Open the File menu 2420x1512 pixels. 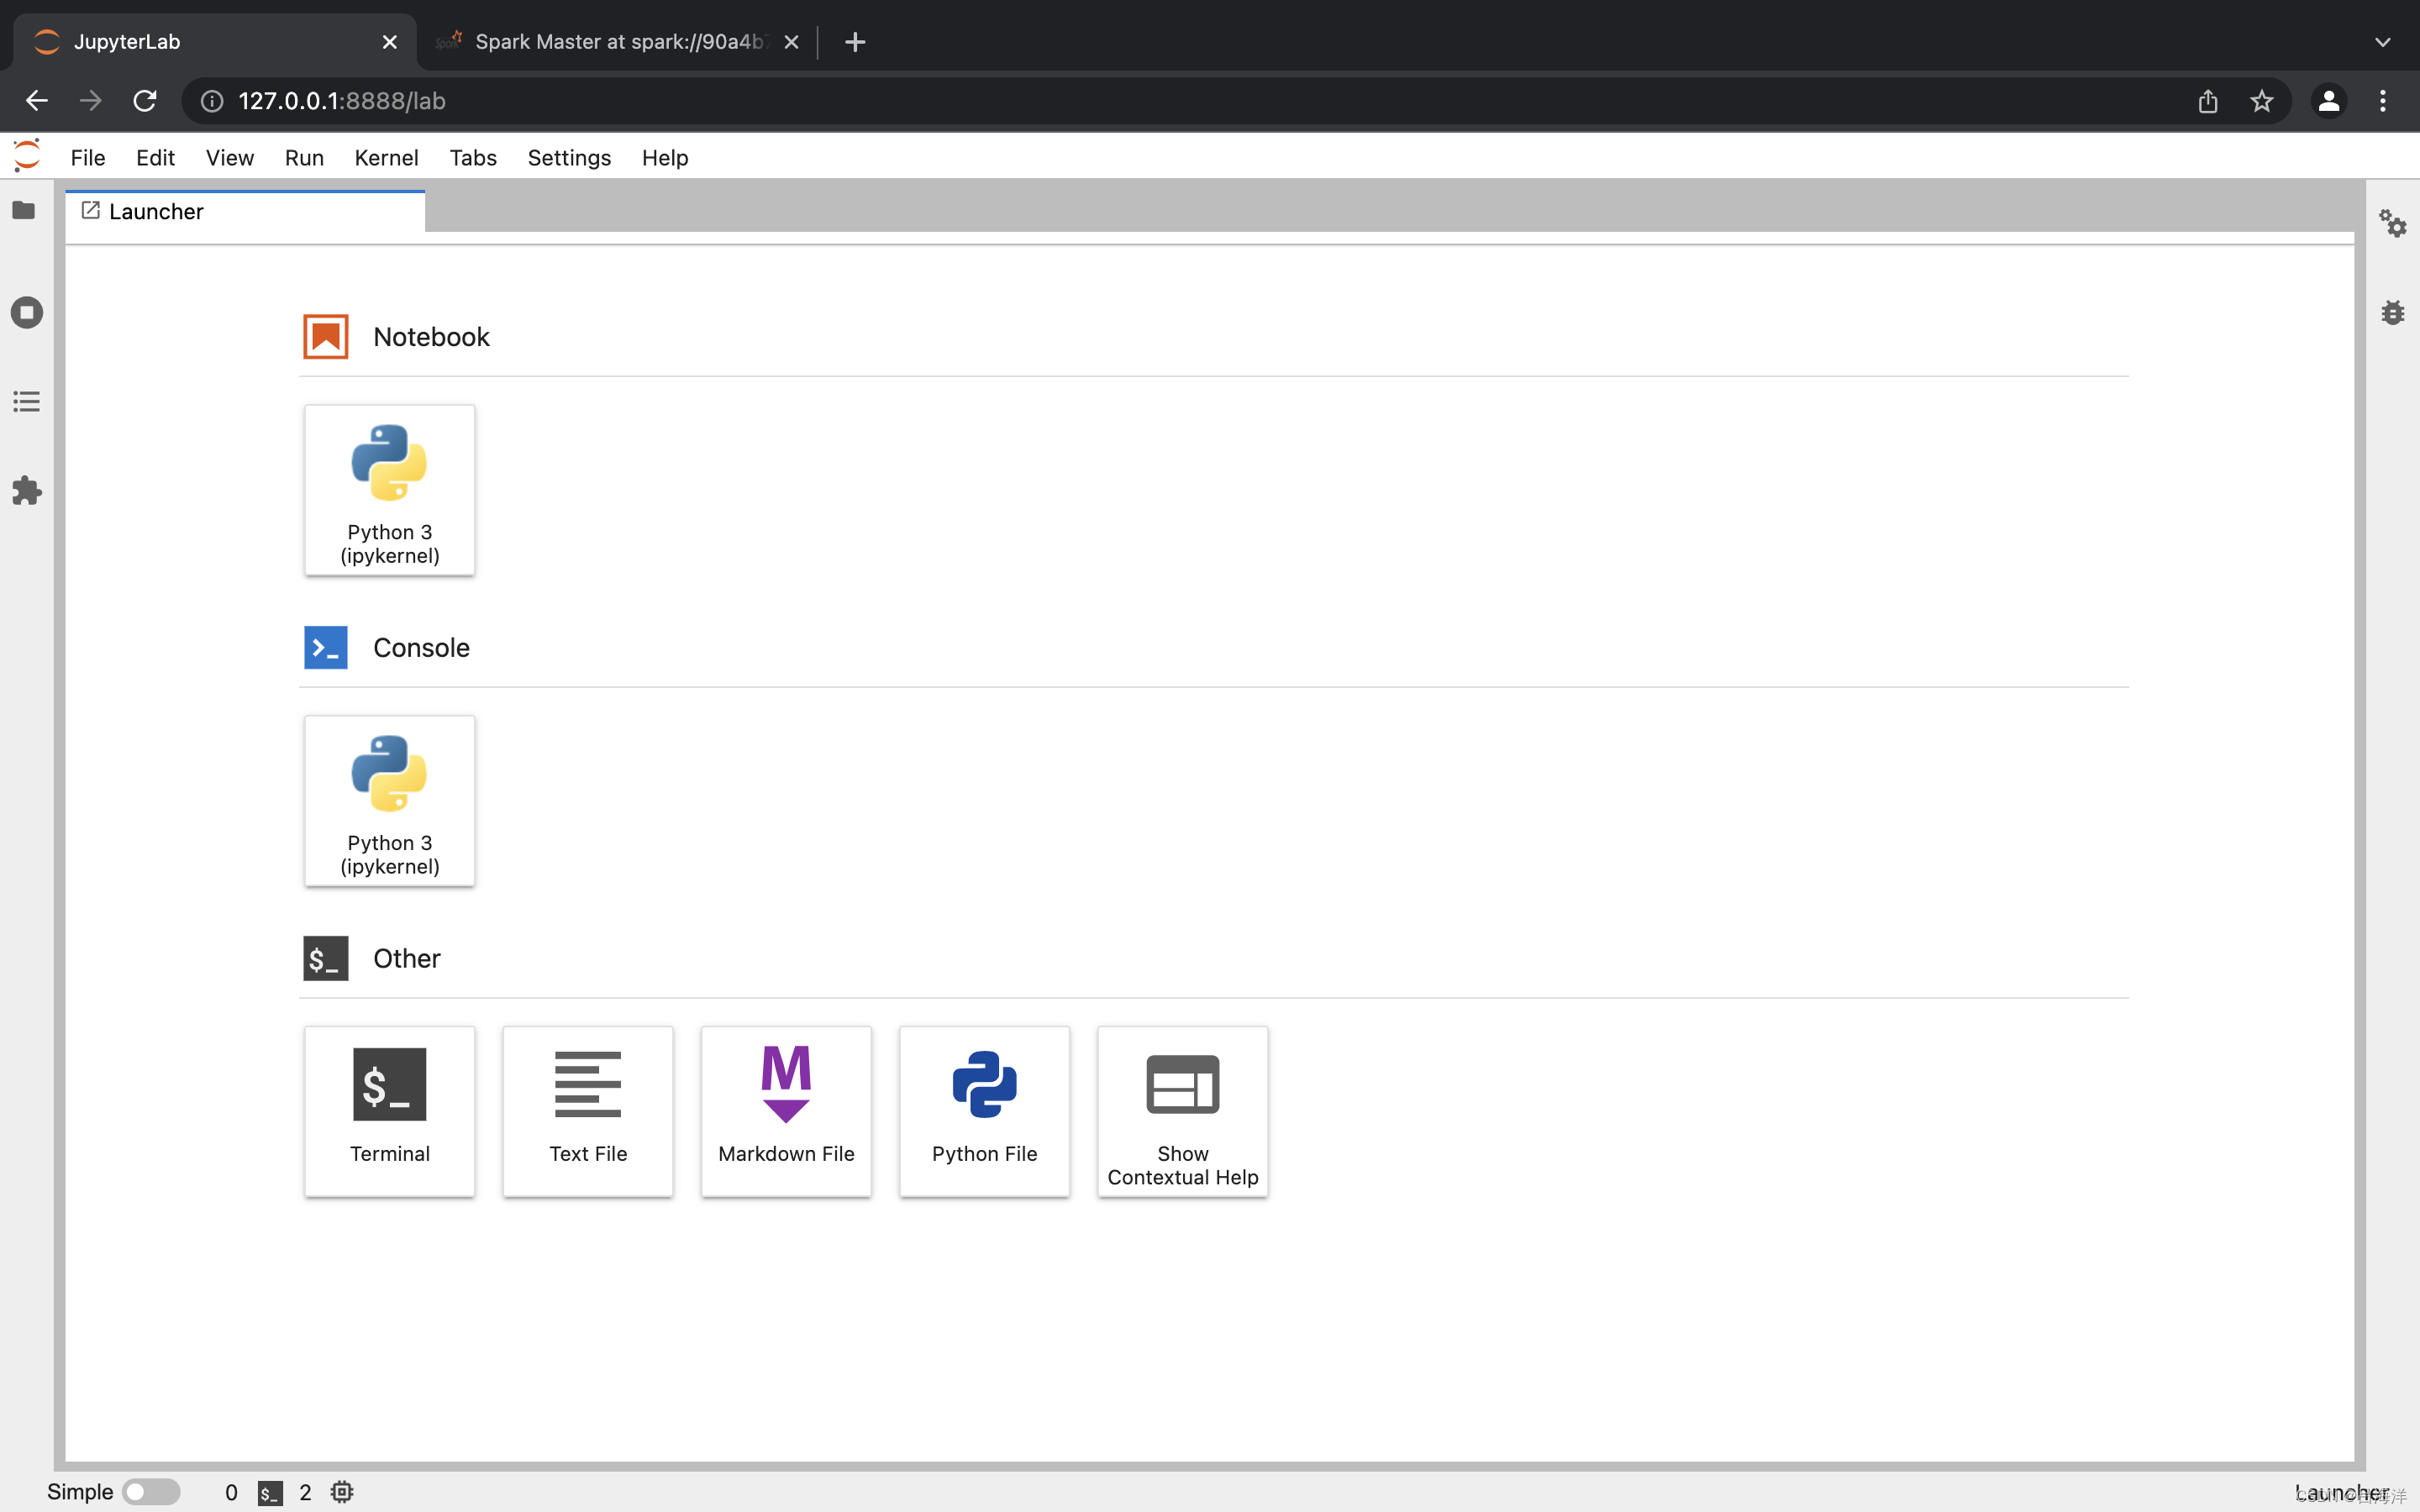pos(88,157)
